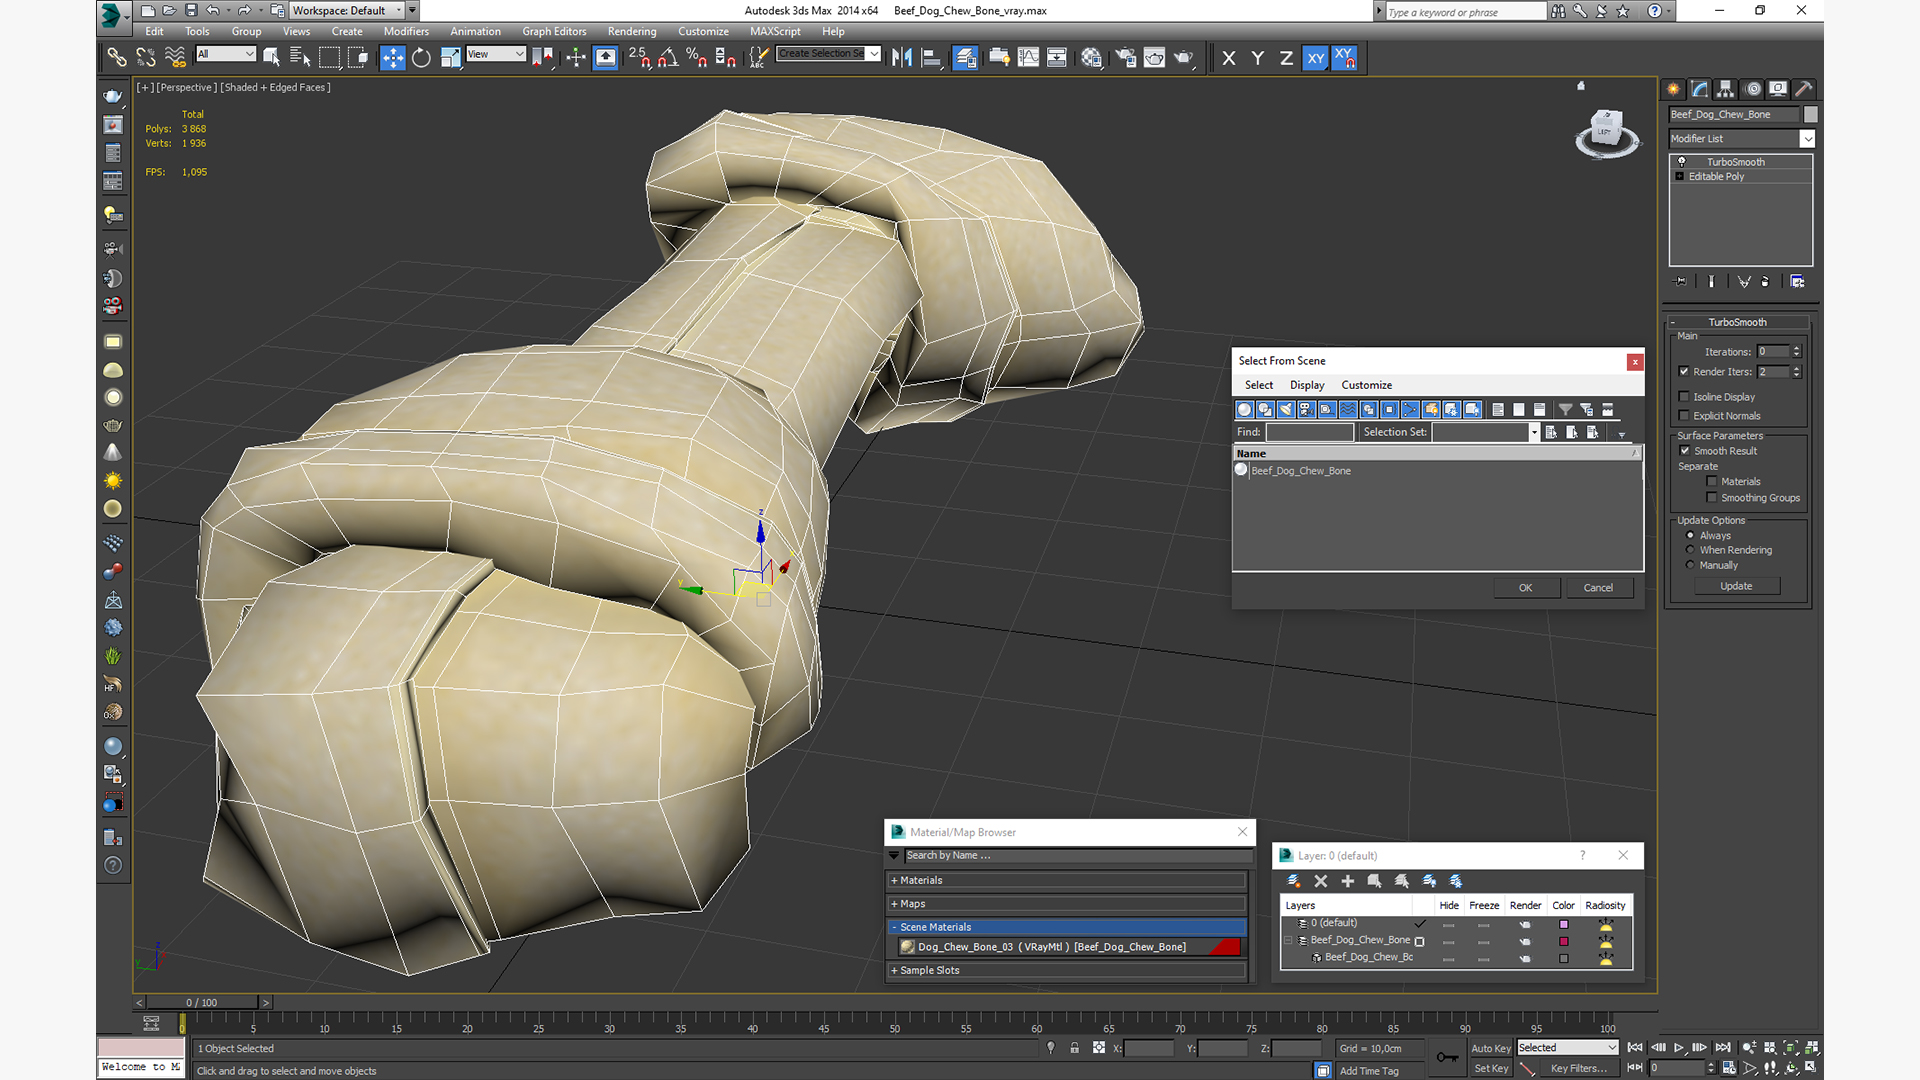Activate the Select and Rotate tool
This screenshot has height=1080, width=1920.
click(x=421, y=58)
